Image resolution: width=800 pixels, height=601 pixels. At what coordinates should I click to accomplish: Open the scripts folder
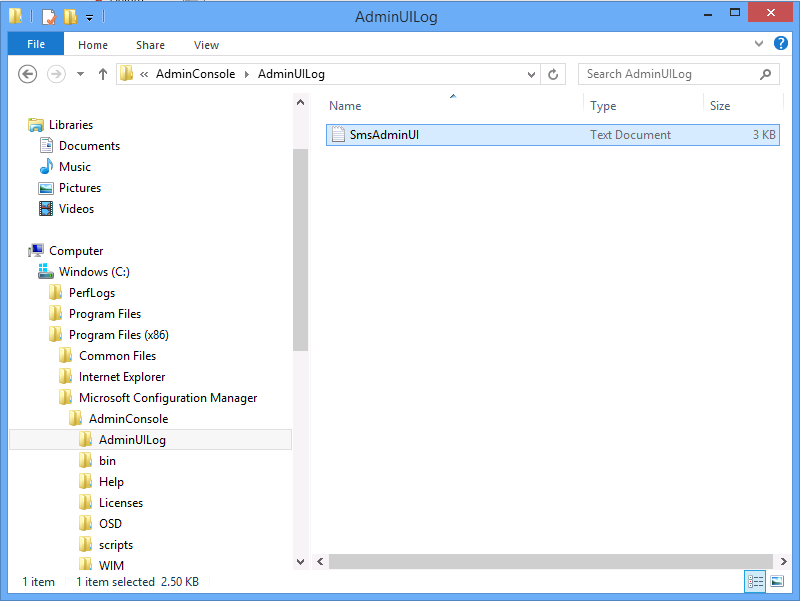coord(116,545)
